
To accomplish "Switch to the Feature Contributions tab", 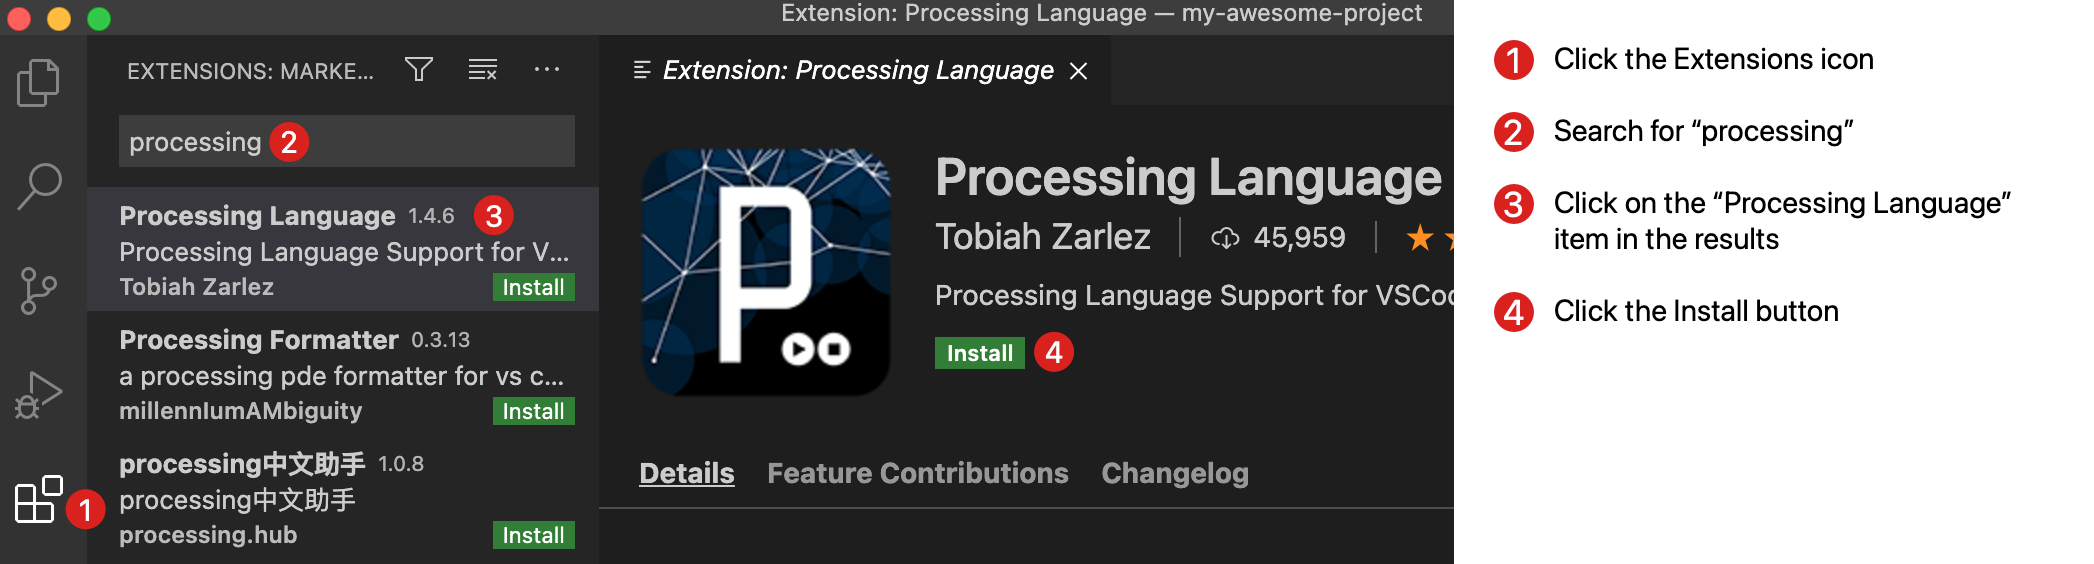I will (917, 473).
